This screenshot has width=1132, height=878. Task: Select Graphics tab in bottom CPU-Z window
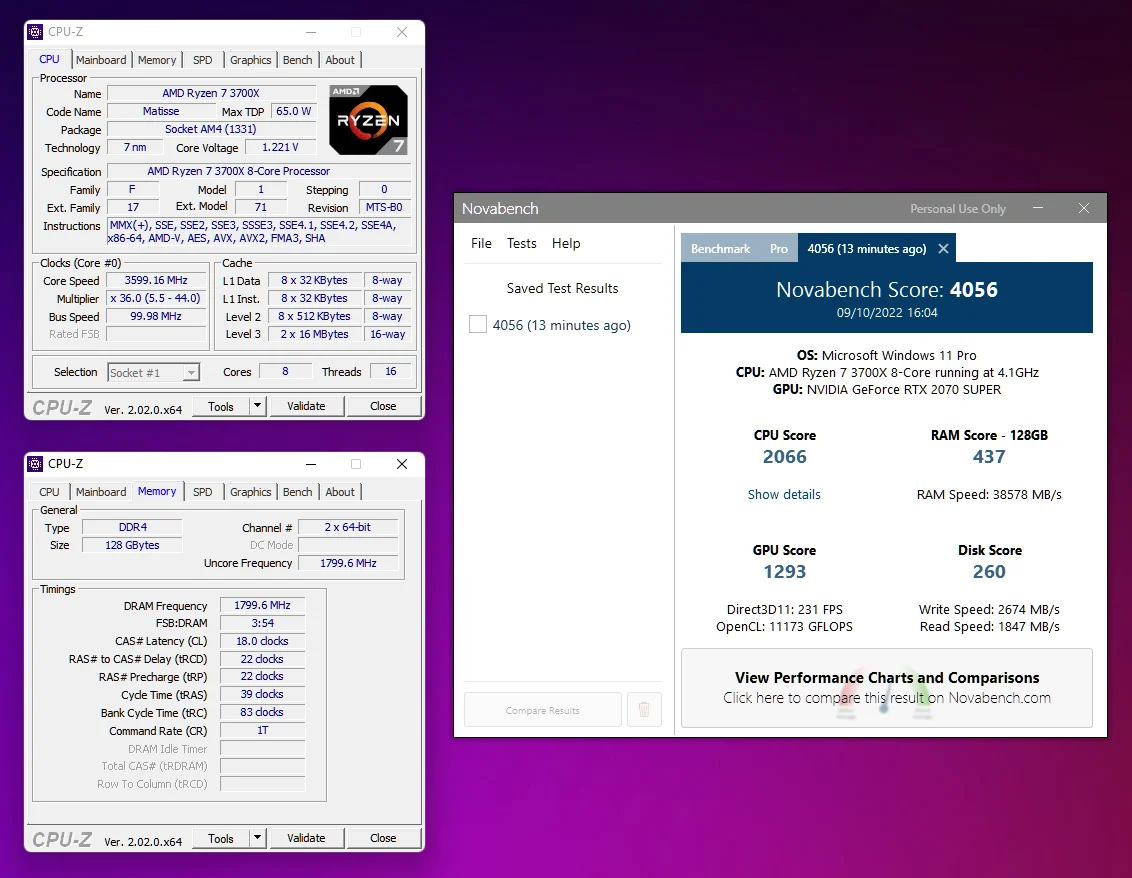[x=251, y=492]
